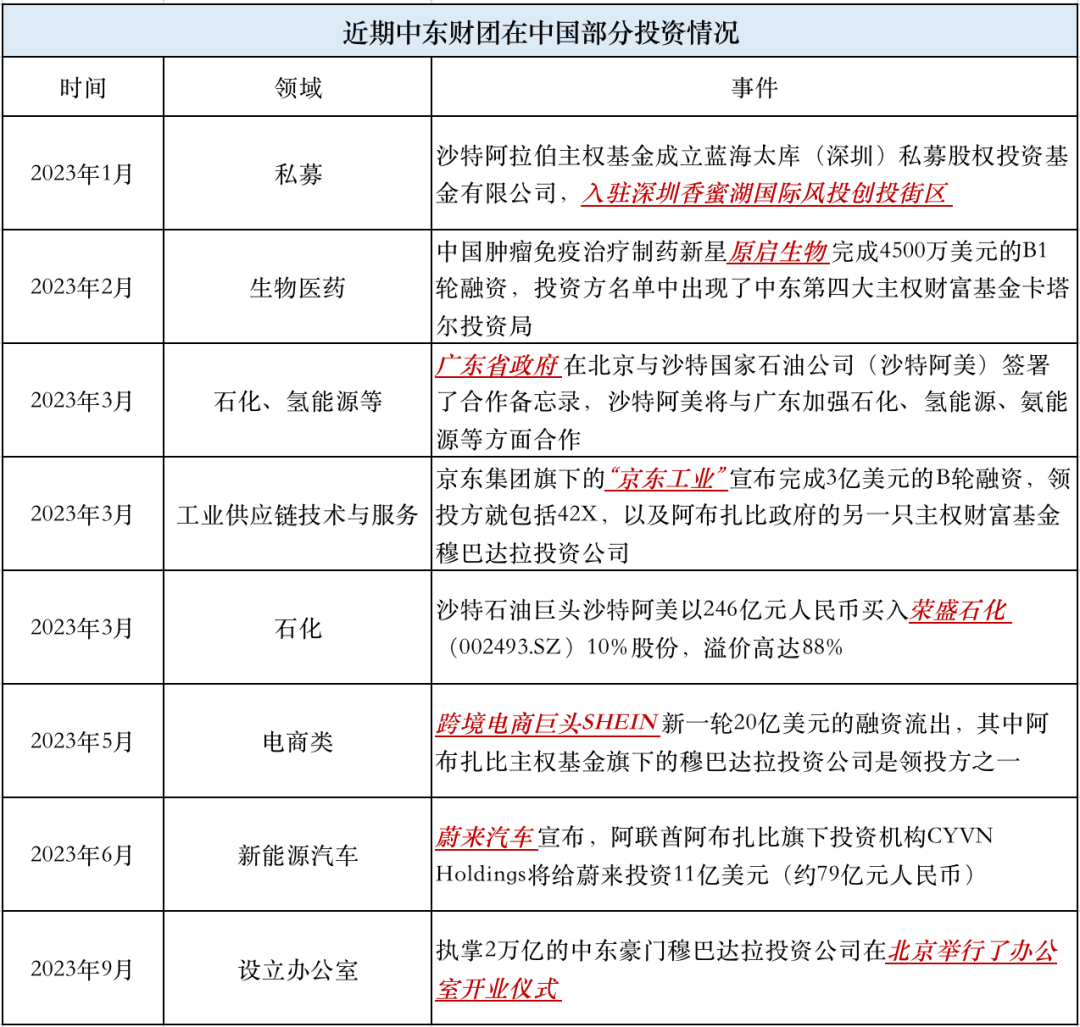This screenshot has height=1027, width=1080.
Task: Open the 跨境电商巨头SHEIN red link
Action: (x=548, y=723)
